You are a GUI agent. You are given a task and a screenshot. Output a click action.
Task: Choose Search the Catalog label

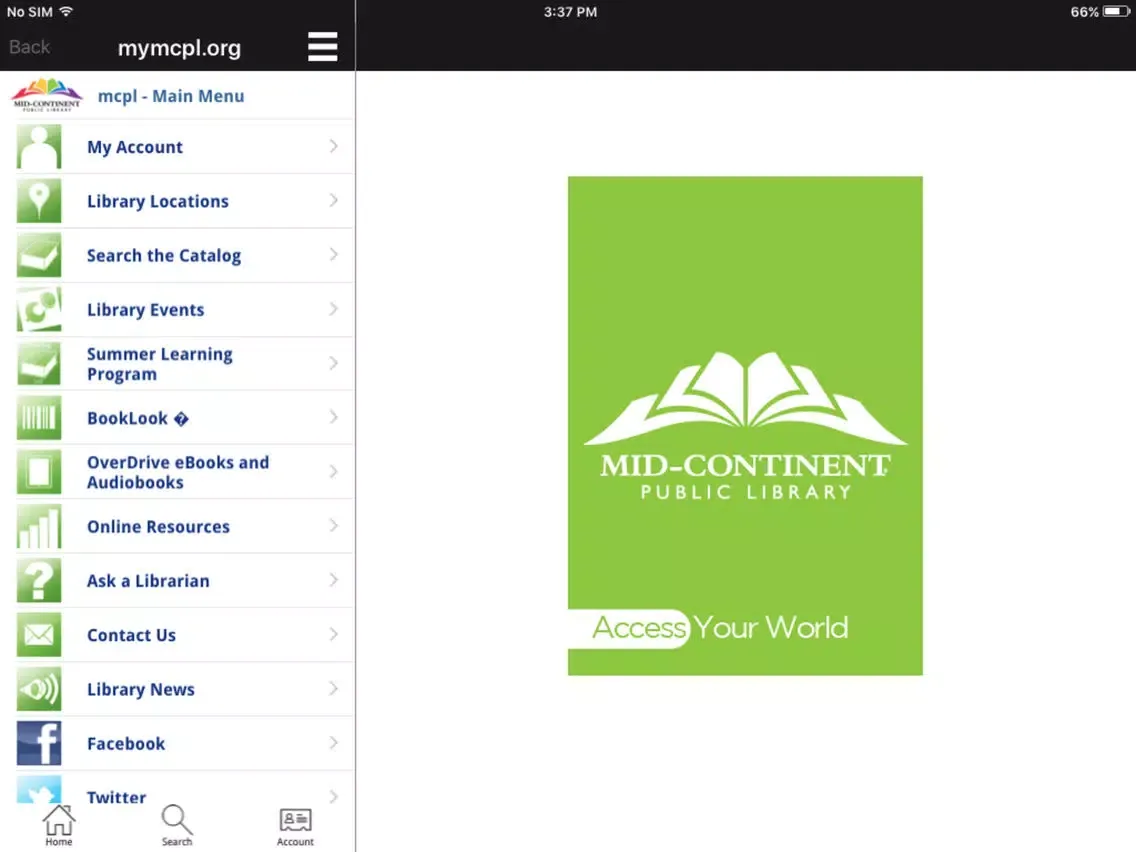coord(164,256)
